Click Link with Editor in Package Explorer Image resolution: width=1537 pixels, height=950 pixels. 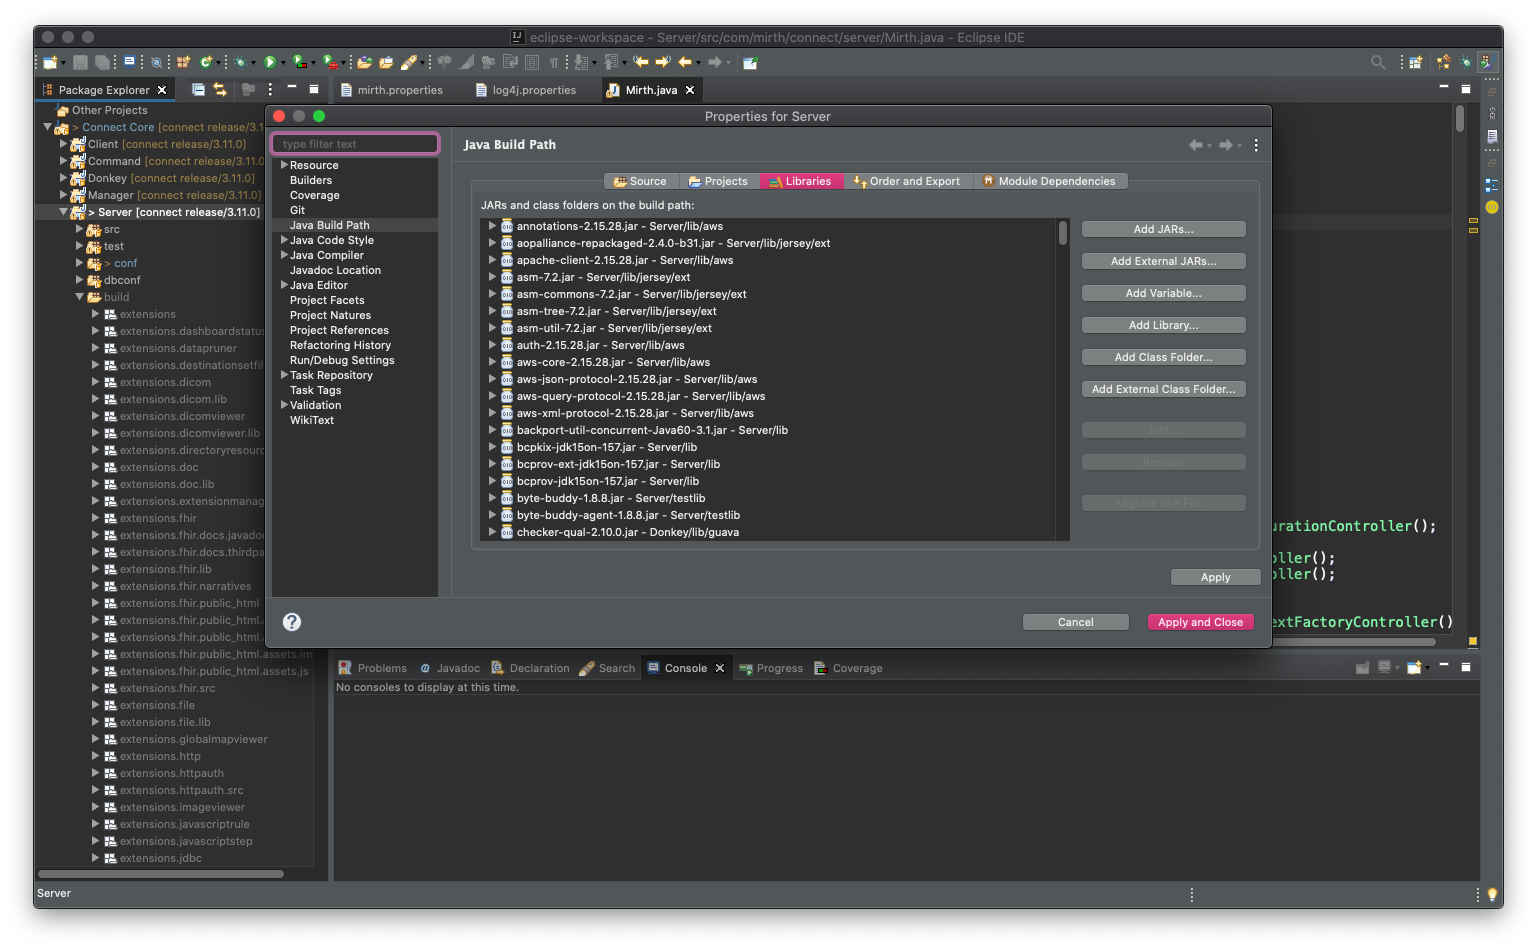220,90
